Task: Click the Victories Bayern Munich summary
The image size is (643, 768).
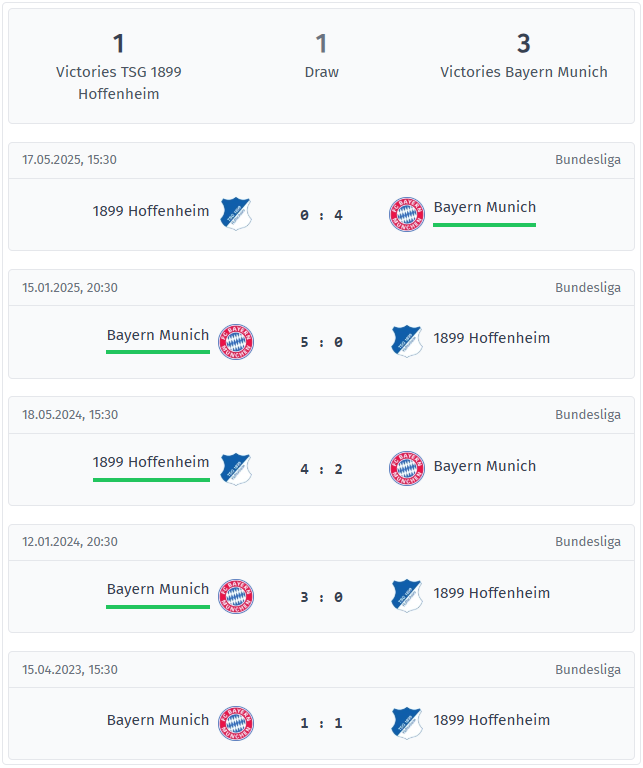Action: [x=524, y=55]
